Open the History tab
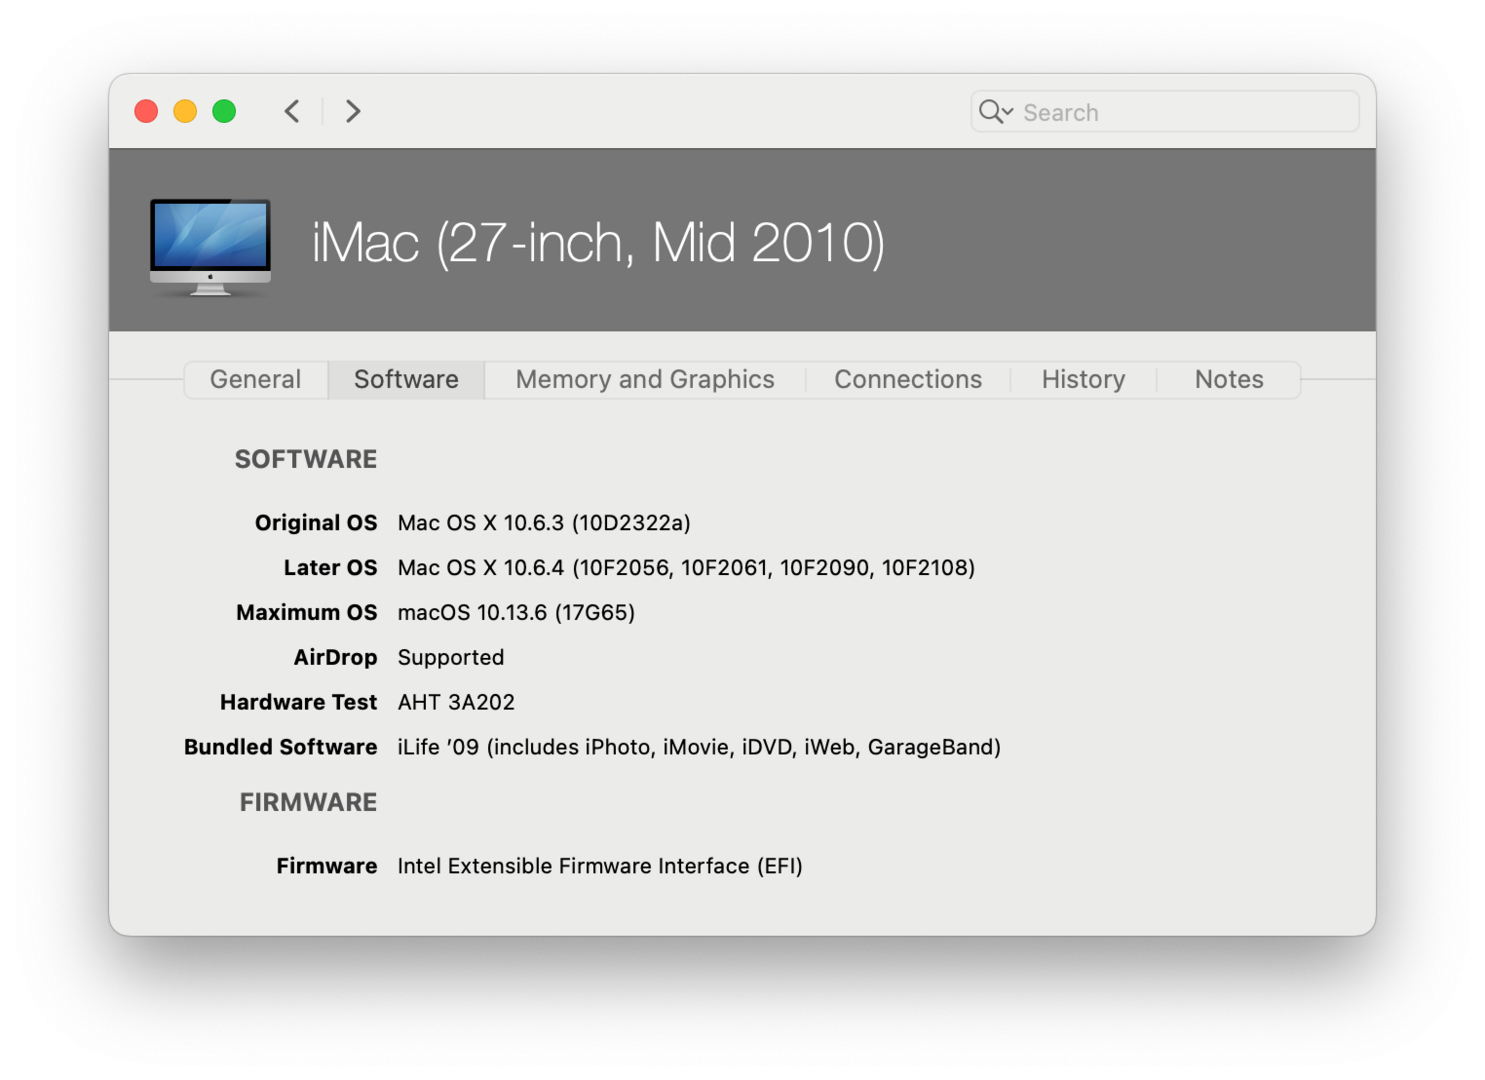This screenshot has height=1080, width=1485. click(x=1083, y=380)
